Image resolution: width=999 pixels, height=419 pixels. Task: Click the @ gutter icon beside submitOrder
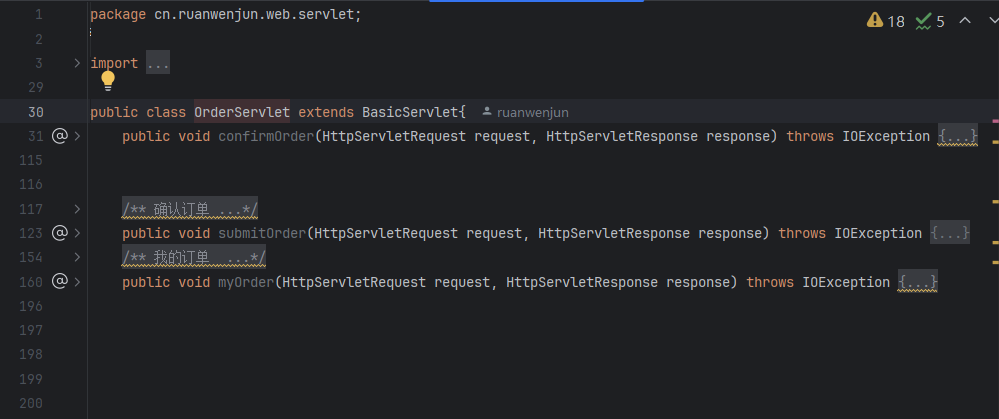pyautogui.click(x=59, y=233)
